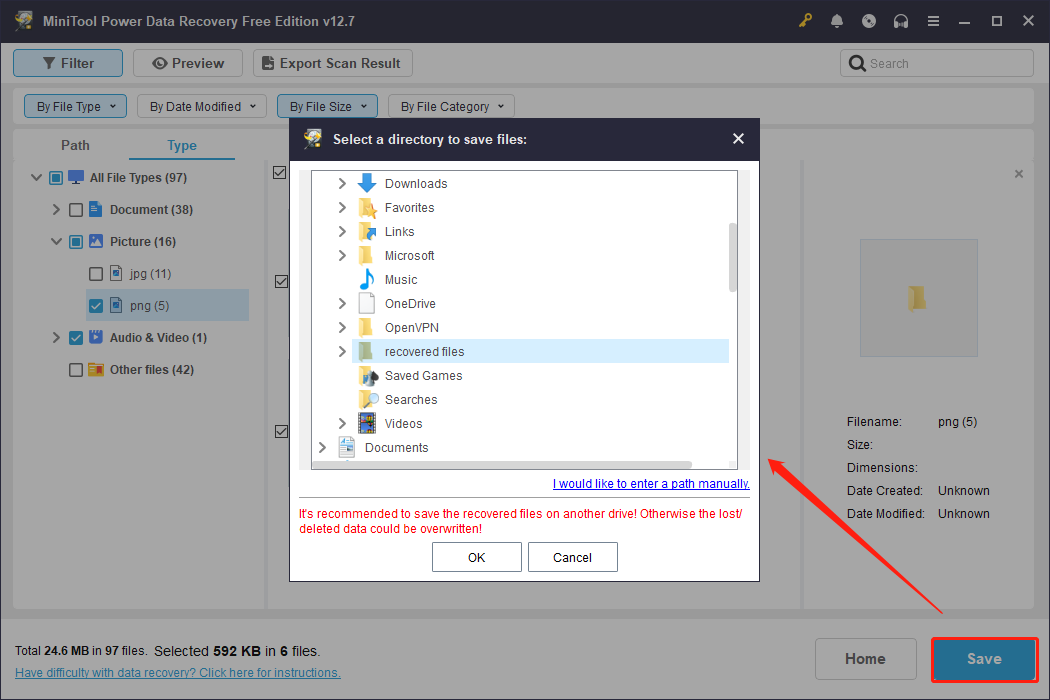This screenshot has width=1050, height=700.
Task: Click the Preview eye icon
Action: point(160,62)
